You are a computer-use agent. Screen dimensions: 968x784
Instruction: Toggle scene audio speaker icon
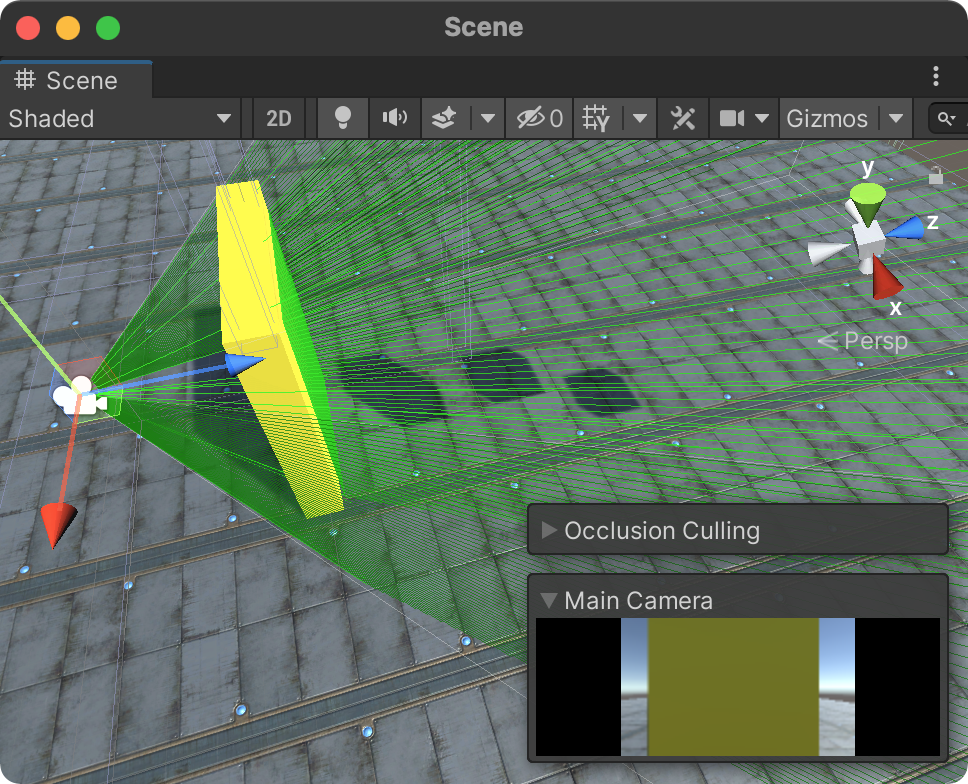pos(394,119)
